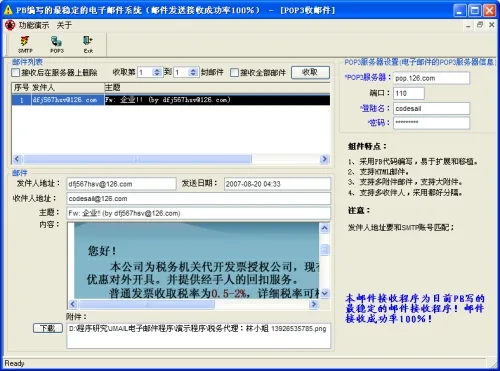Enable 接收全部邮件 checkbox

pos(234,72)
